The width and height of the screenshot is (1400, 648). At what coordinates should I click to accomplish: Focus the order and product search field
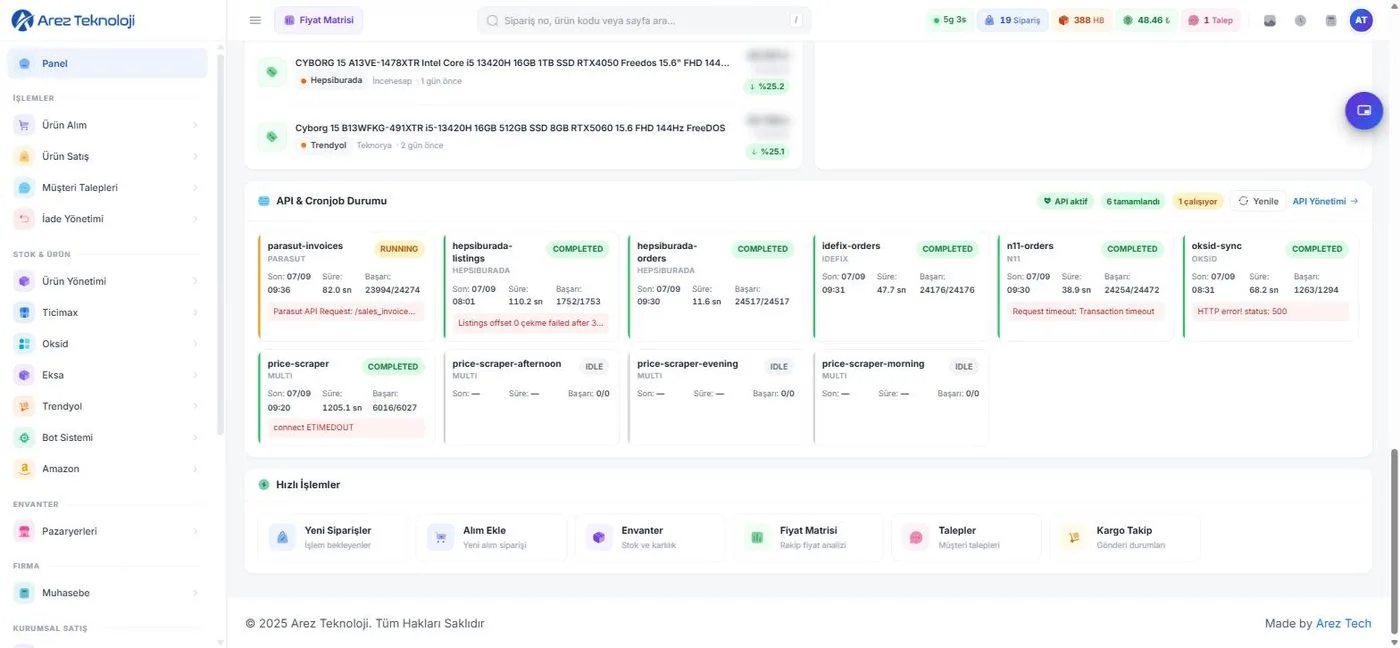coord(644,20)
